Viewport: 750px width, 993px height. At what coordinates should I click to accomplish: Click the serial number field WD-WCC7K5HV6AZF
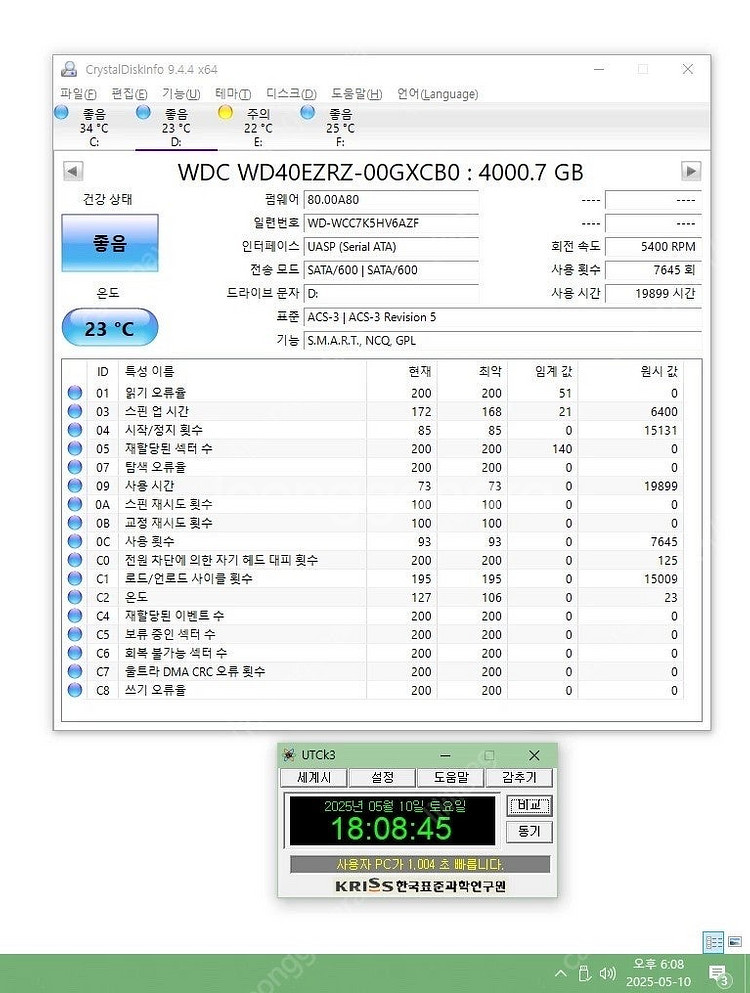tap(391, 223)
